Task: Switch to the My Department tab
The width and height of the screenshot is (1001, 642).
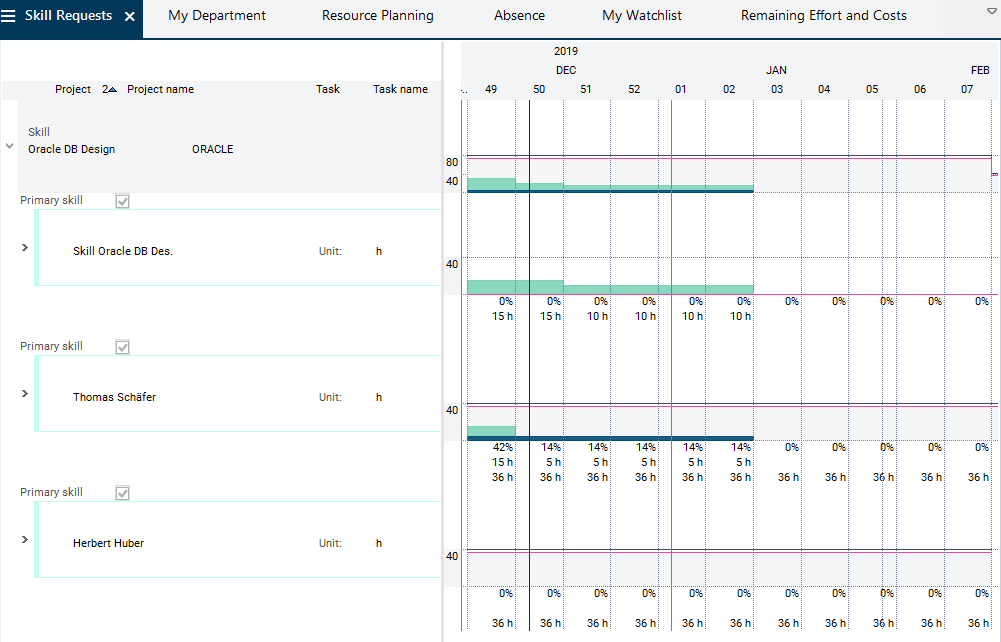Action: pos(217,16)
